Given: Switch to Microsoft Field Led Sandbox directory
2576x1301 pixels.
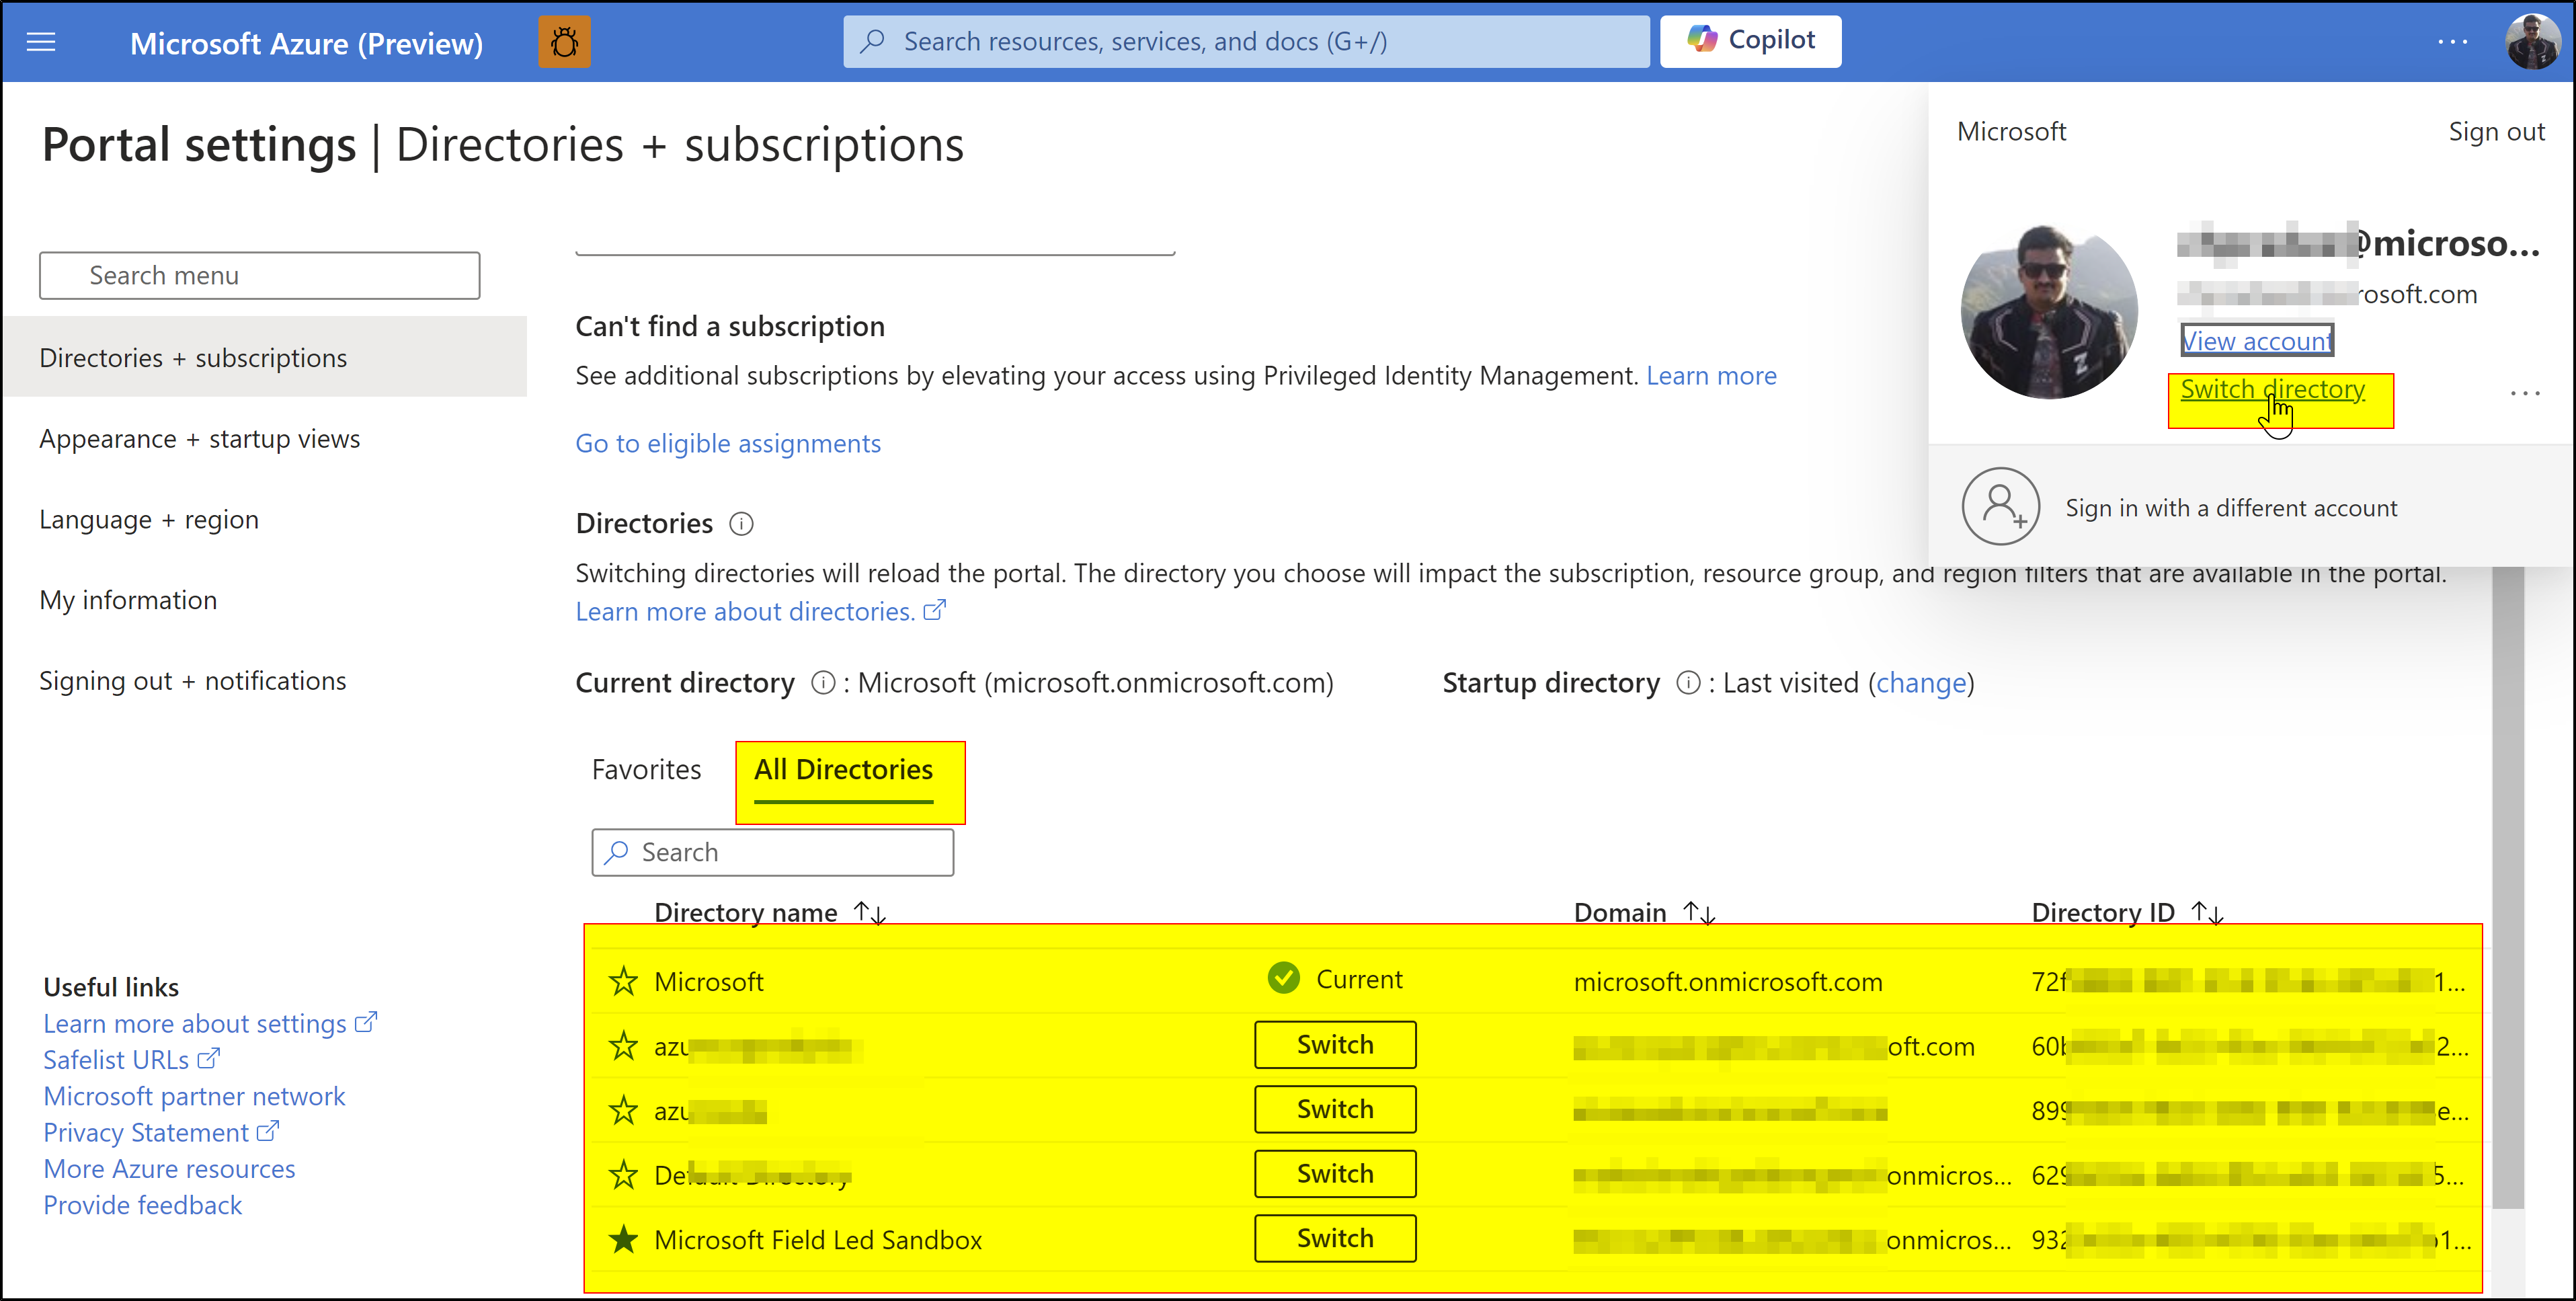Looking at the screenshot, I should coord(1335,1238).
